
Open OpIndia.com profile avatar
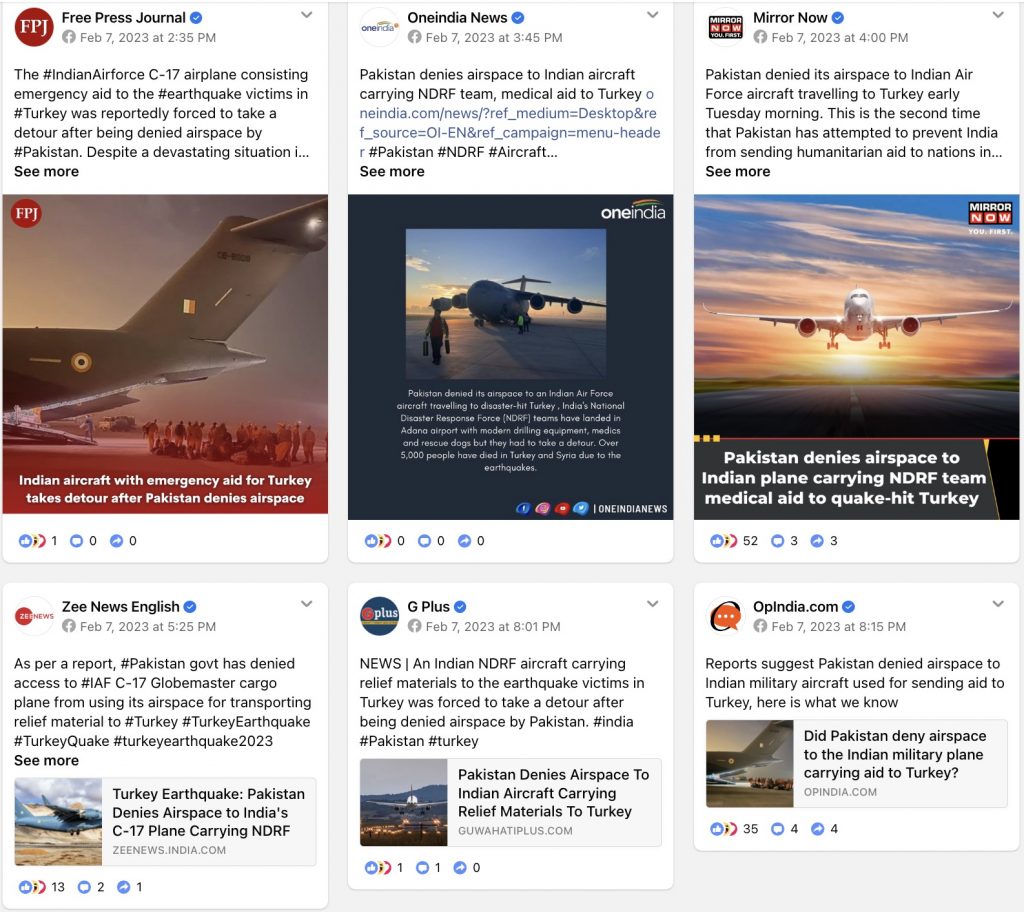[x=726, y=616]
